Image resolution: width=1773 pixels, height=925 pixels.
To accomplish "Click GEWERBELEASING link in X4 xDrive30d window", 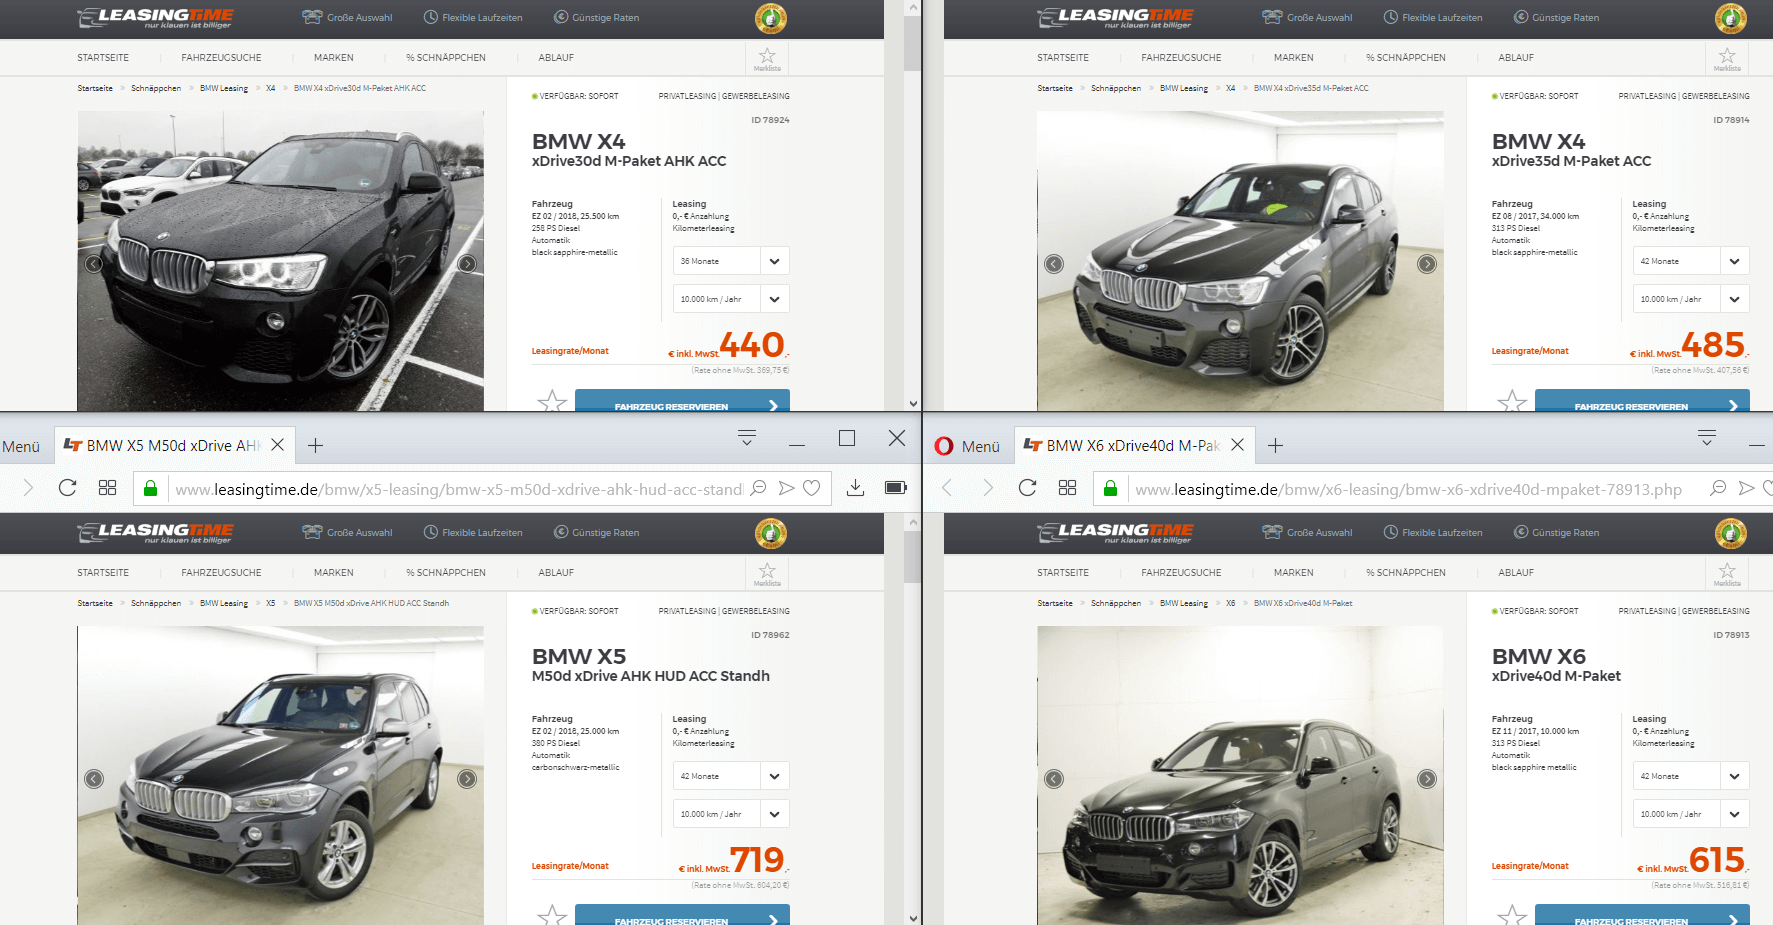I will point(756,96).
